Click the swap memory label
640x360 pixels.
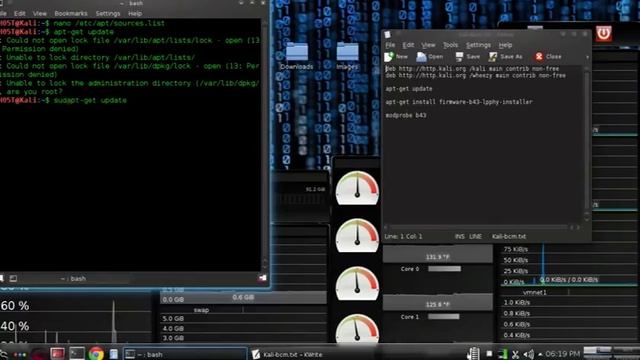point(201,310)
